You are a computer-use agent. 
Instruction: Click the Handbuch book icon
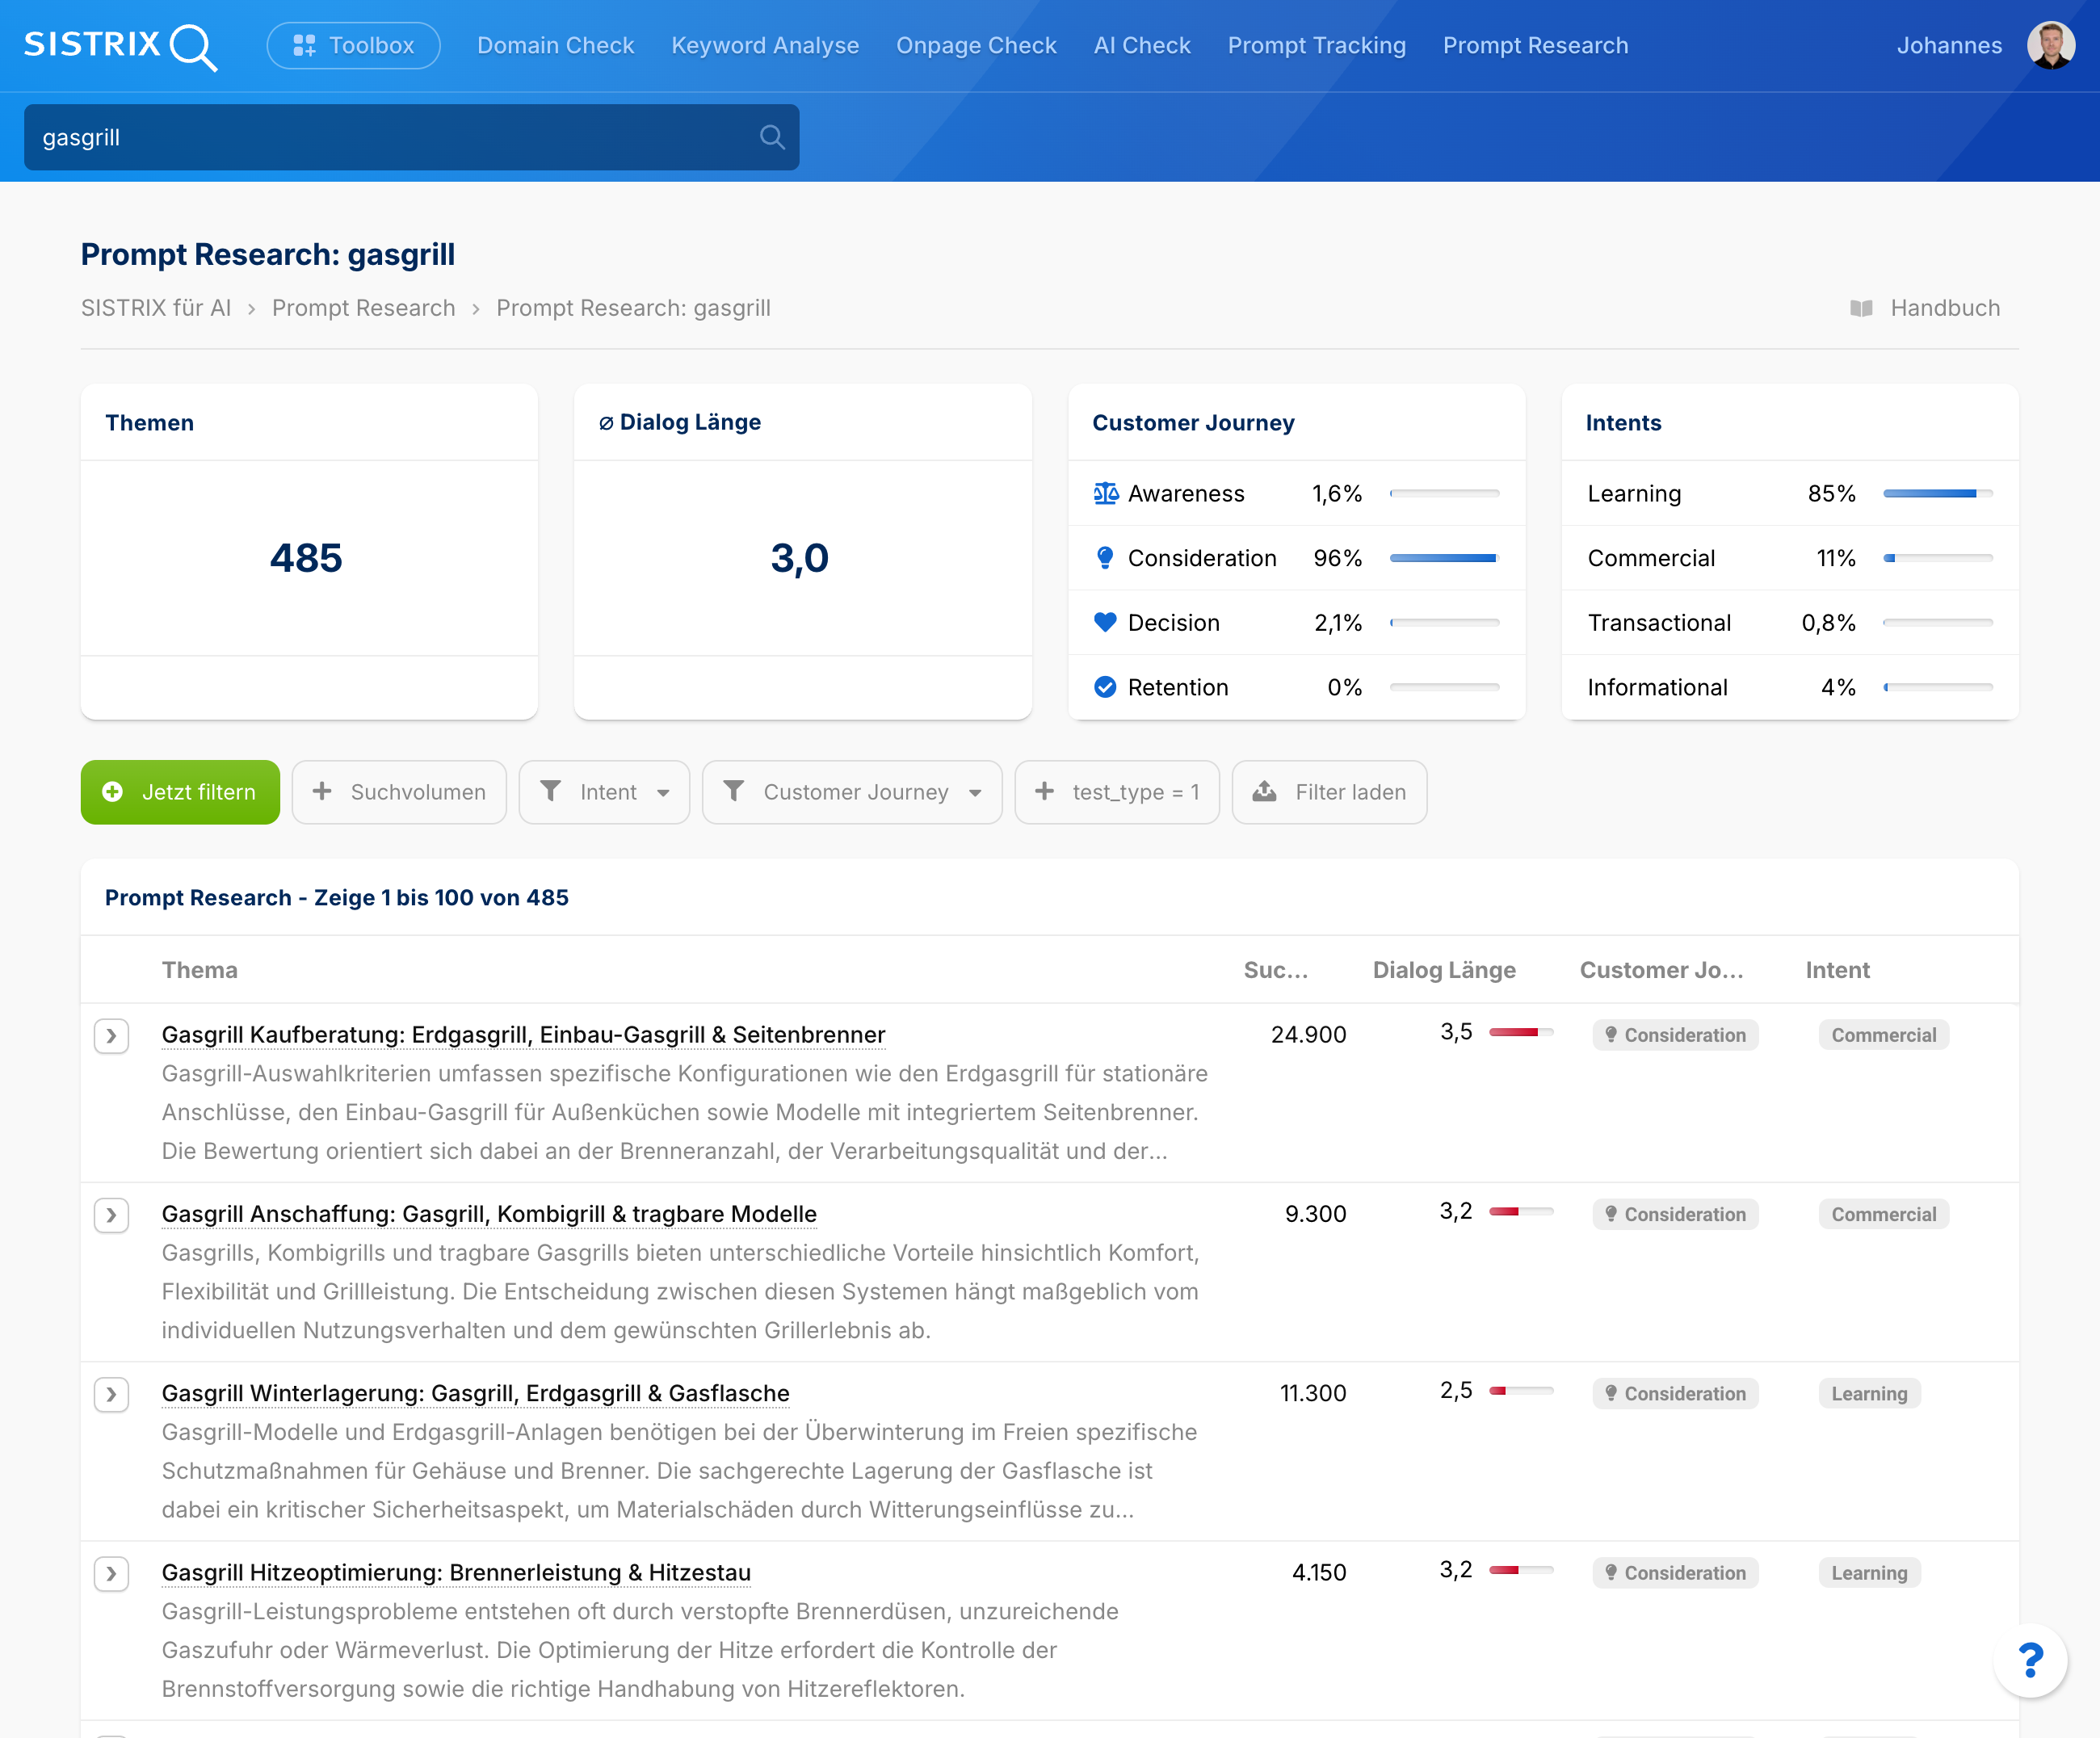(x=1861, y=308)
